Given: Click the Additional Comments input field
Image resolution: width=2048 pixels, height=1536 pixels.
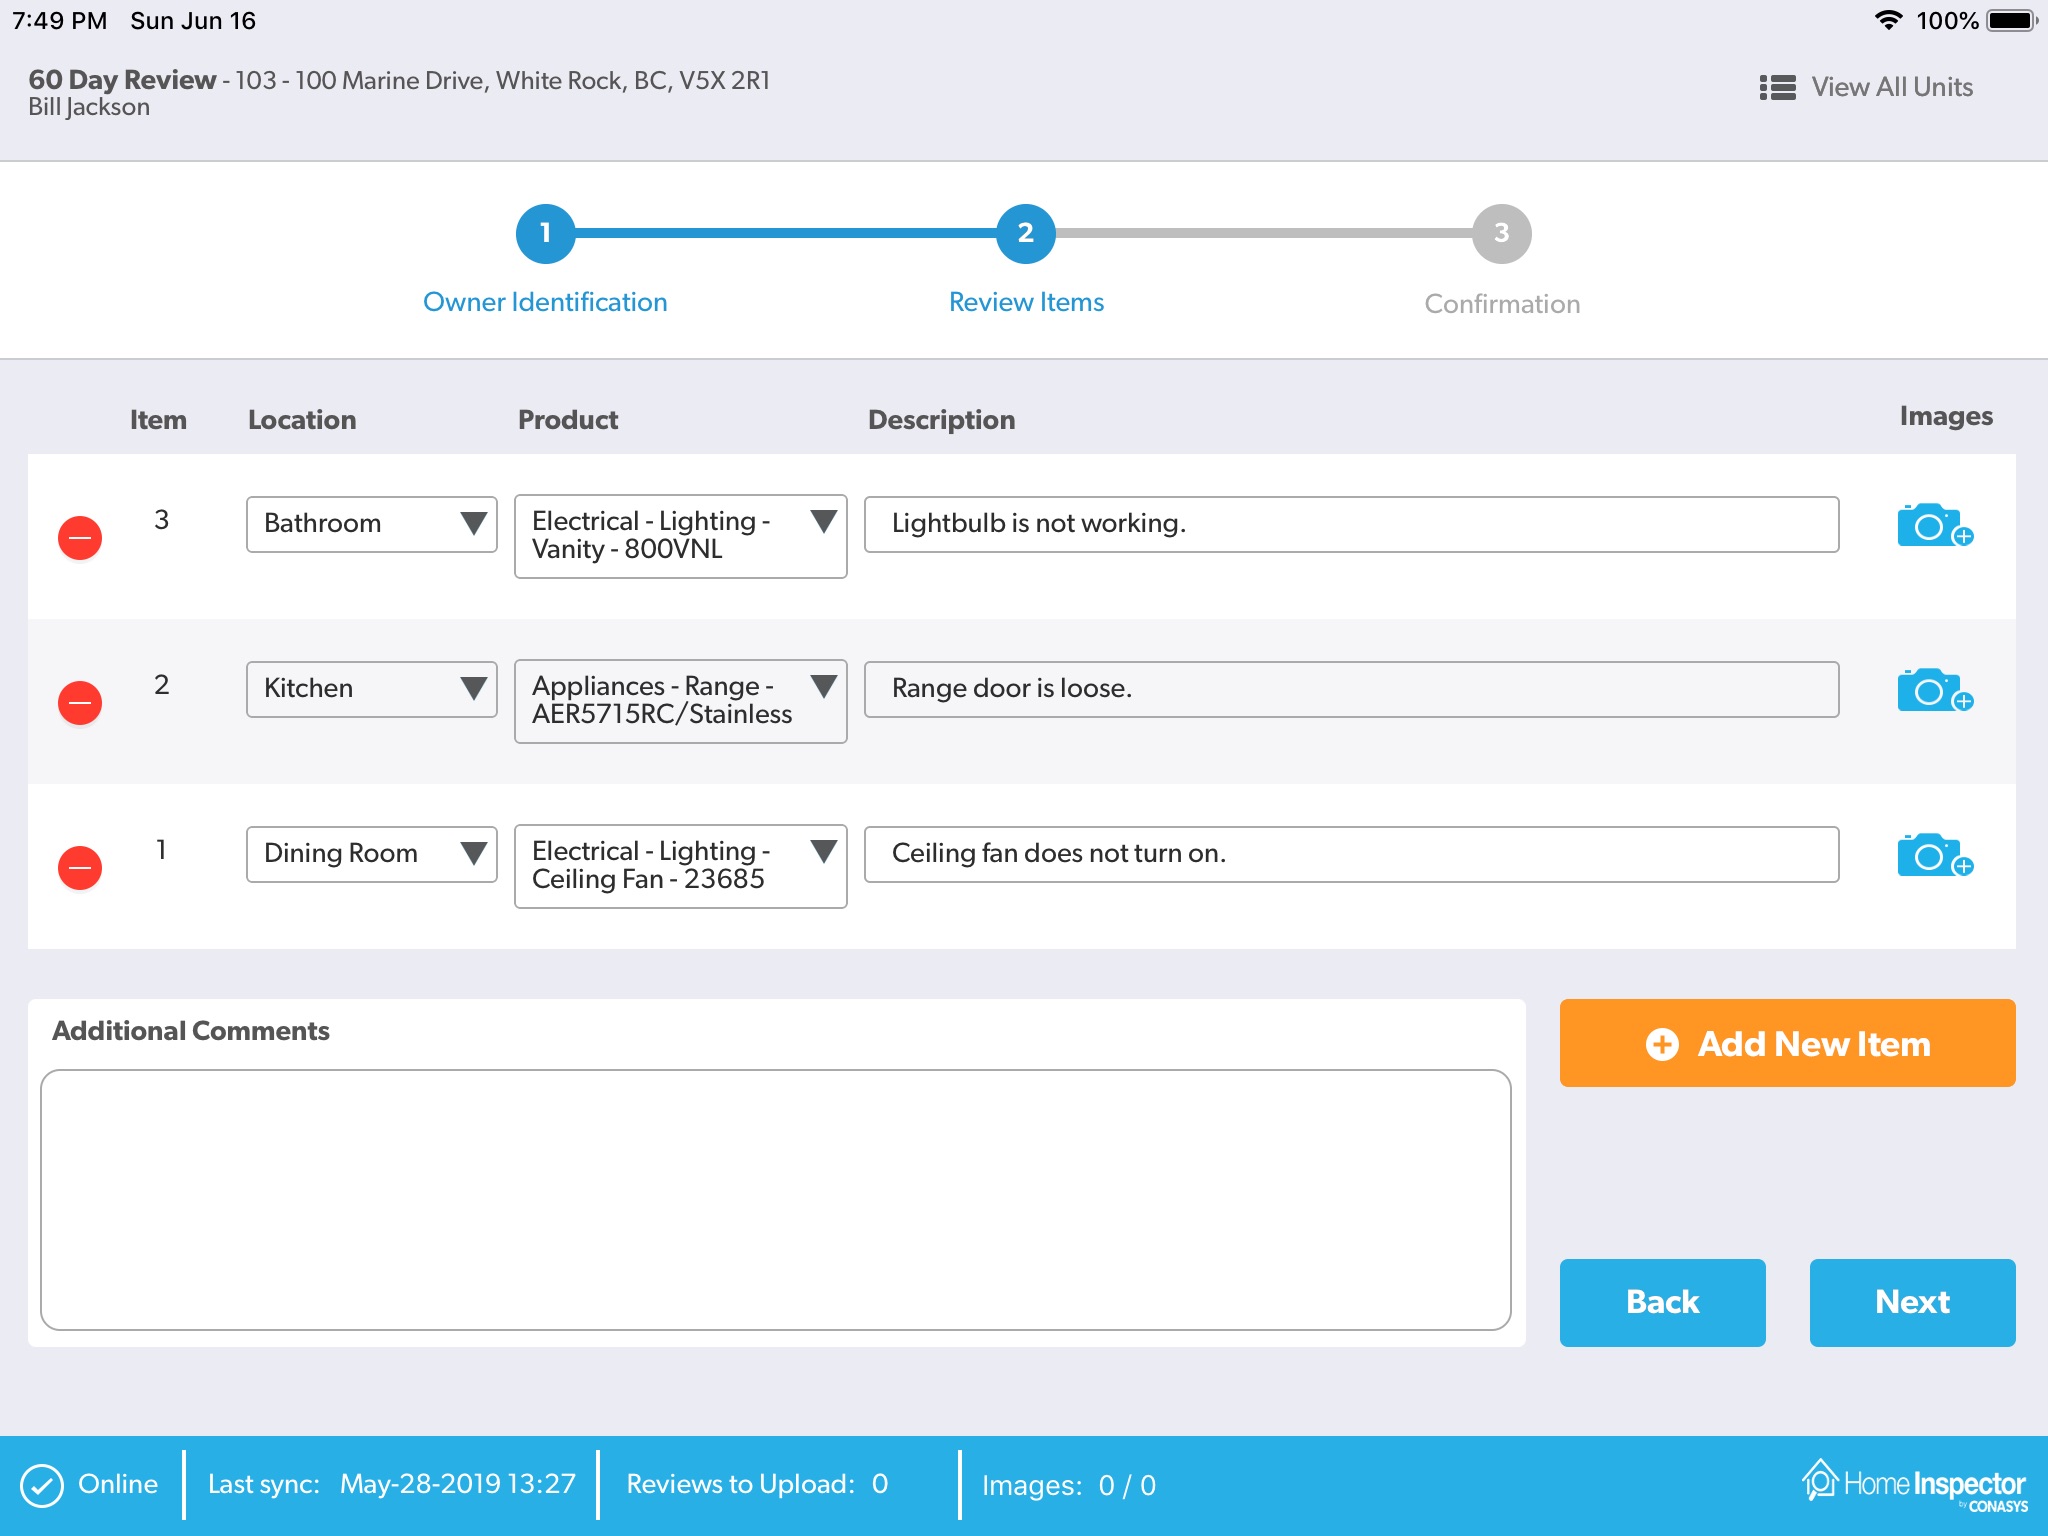Looking at the screenshot, I should point(776,1197).
